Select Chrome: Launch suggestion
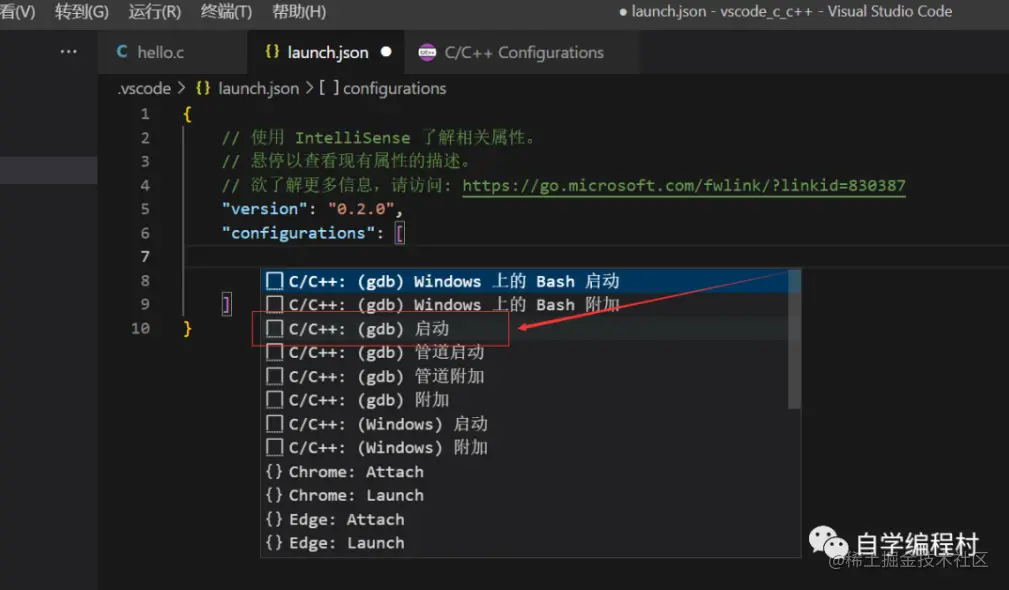This screenshot has width=1009, height=590. point(524,495)
